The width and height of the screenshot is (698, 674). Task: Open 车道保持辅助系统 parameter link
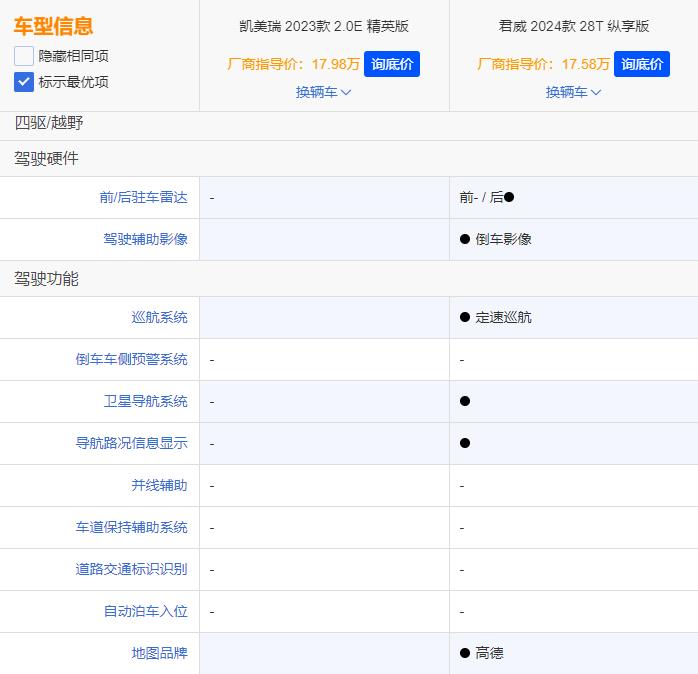pyautogui.click(x=131, y=527)
